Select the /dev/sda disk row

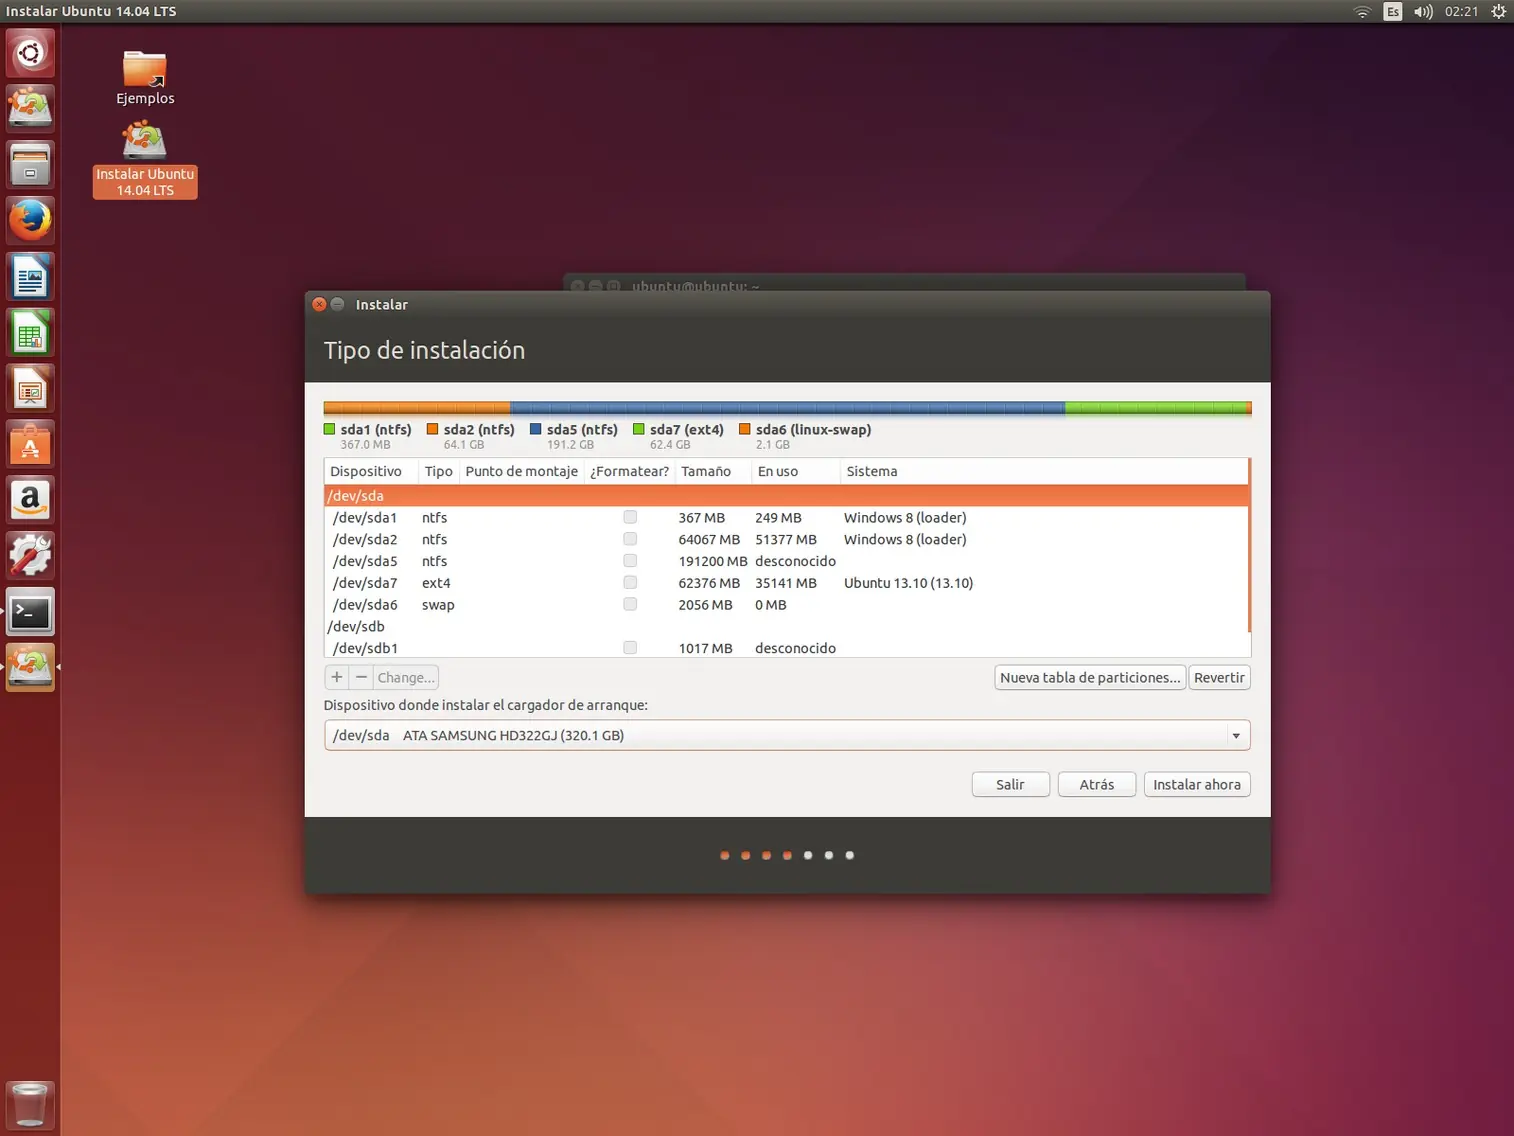(x=786, y=495)
